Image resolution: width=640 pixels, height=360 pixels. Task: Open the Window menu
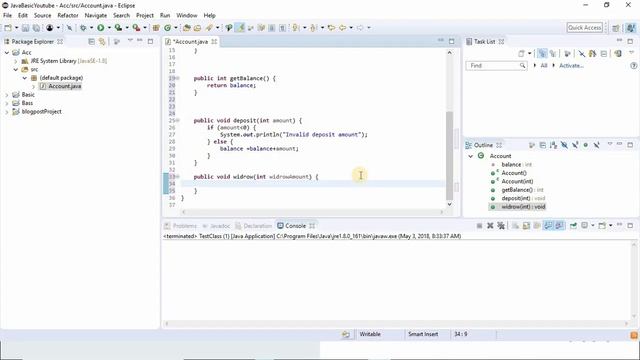[187, 16]
